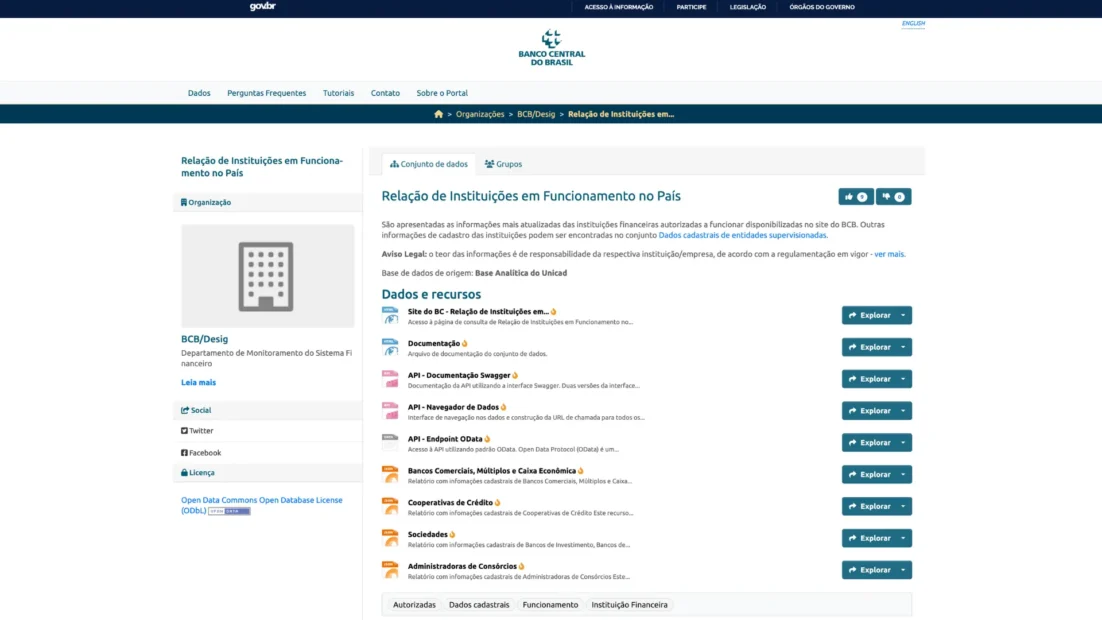Expand Explorar dropdown for Sociedades
This screenshot has height=620, width=1102.
(x=904, y=538)
